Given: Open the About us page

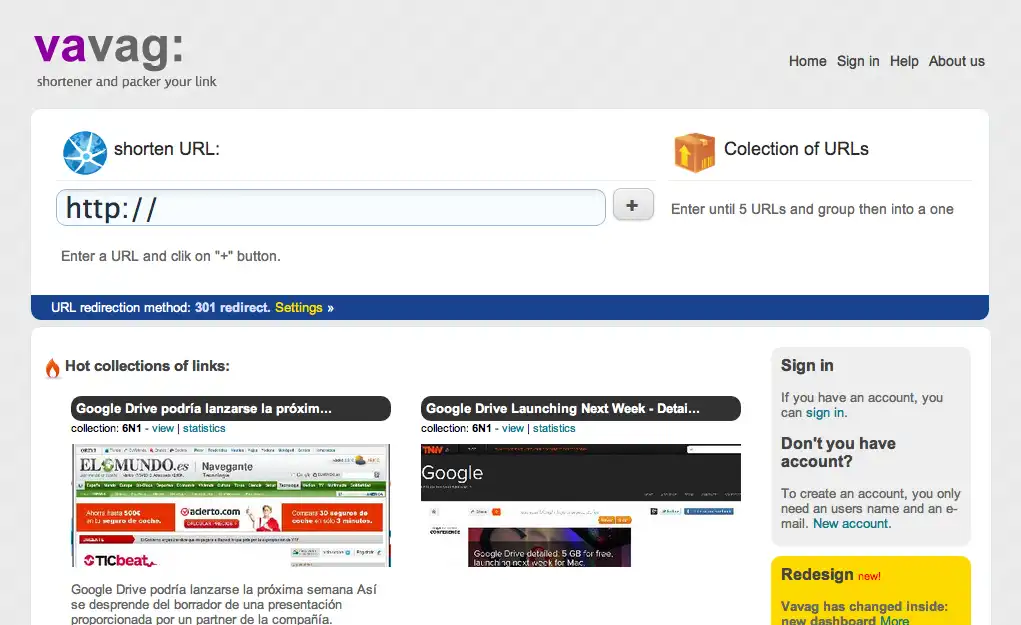Looking at the screenshot, I should click(x=957, y=61).
